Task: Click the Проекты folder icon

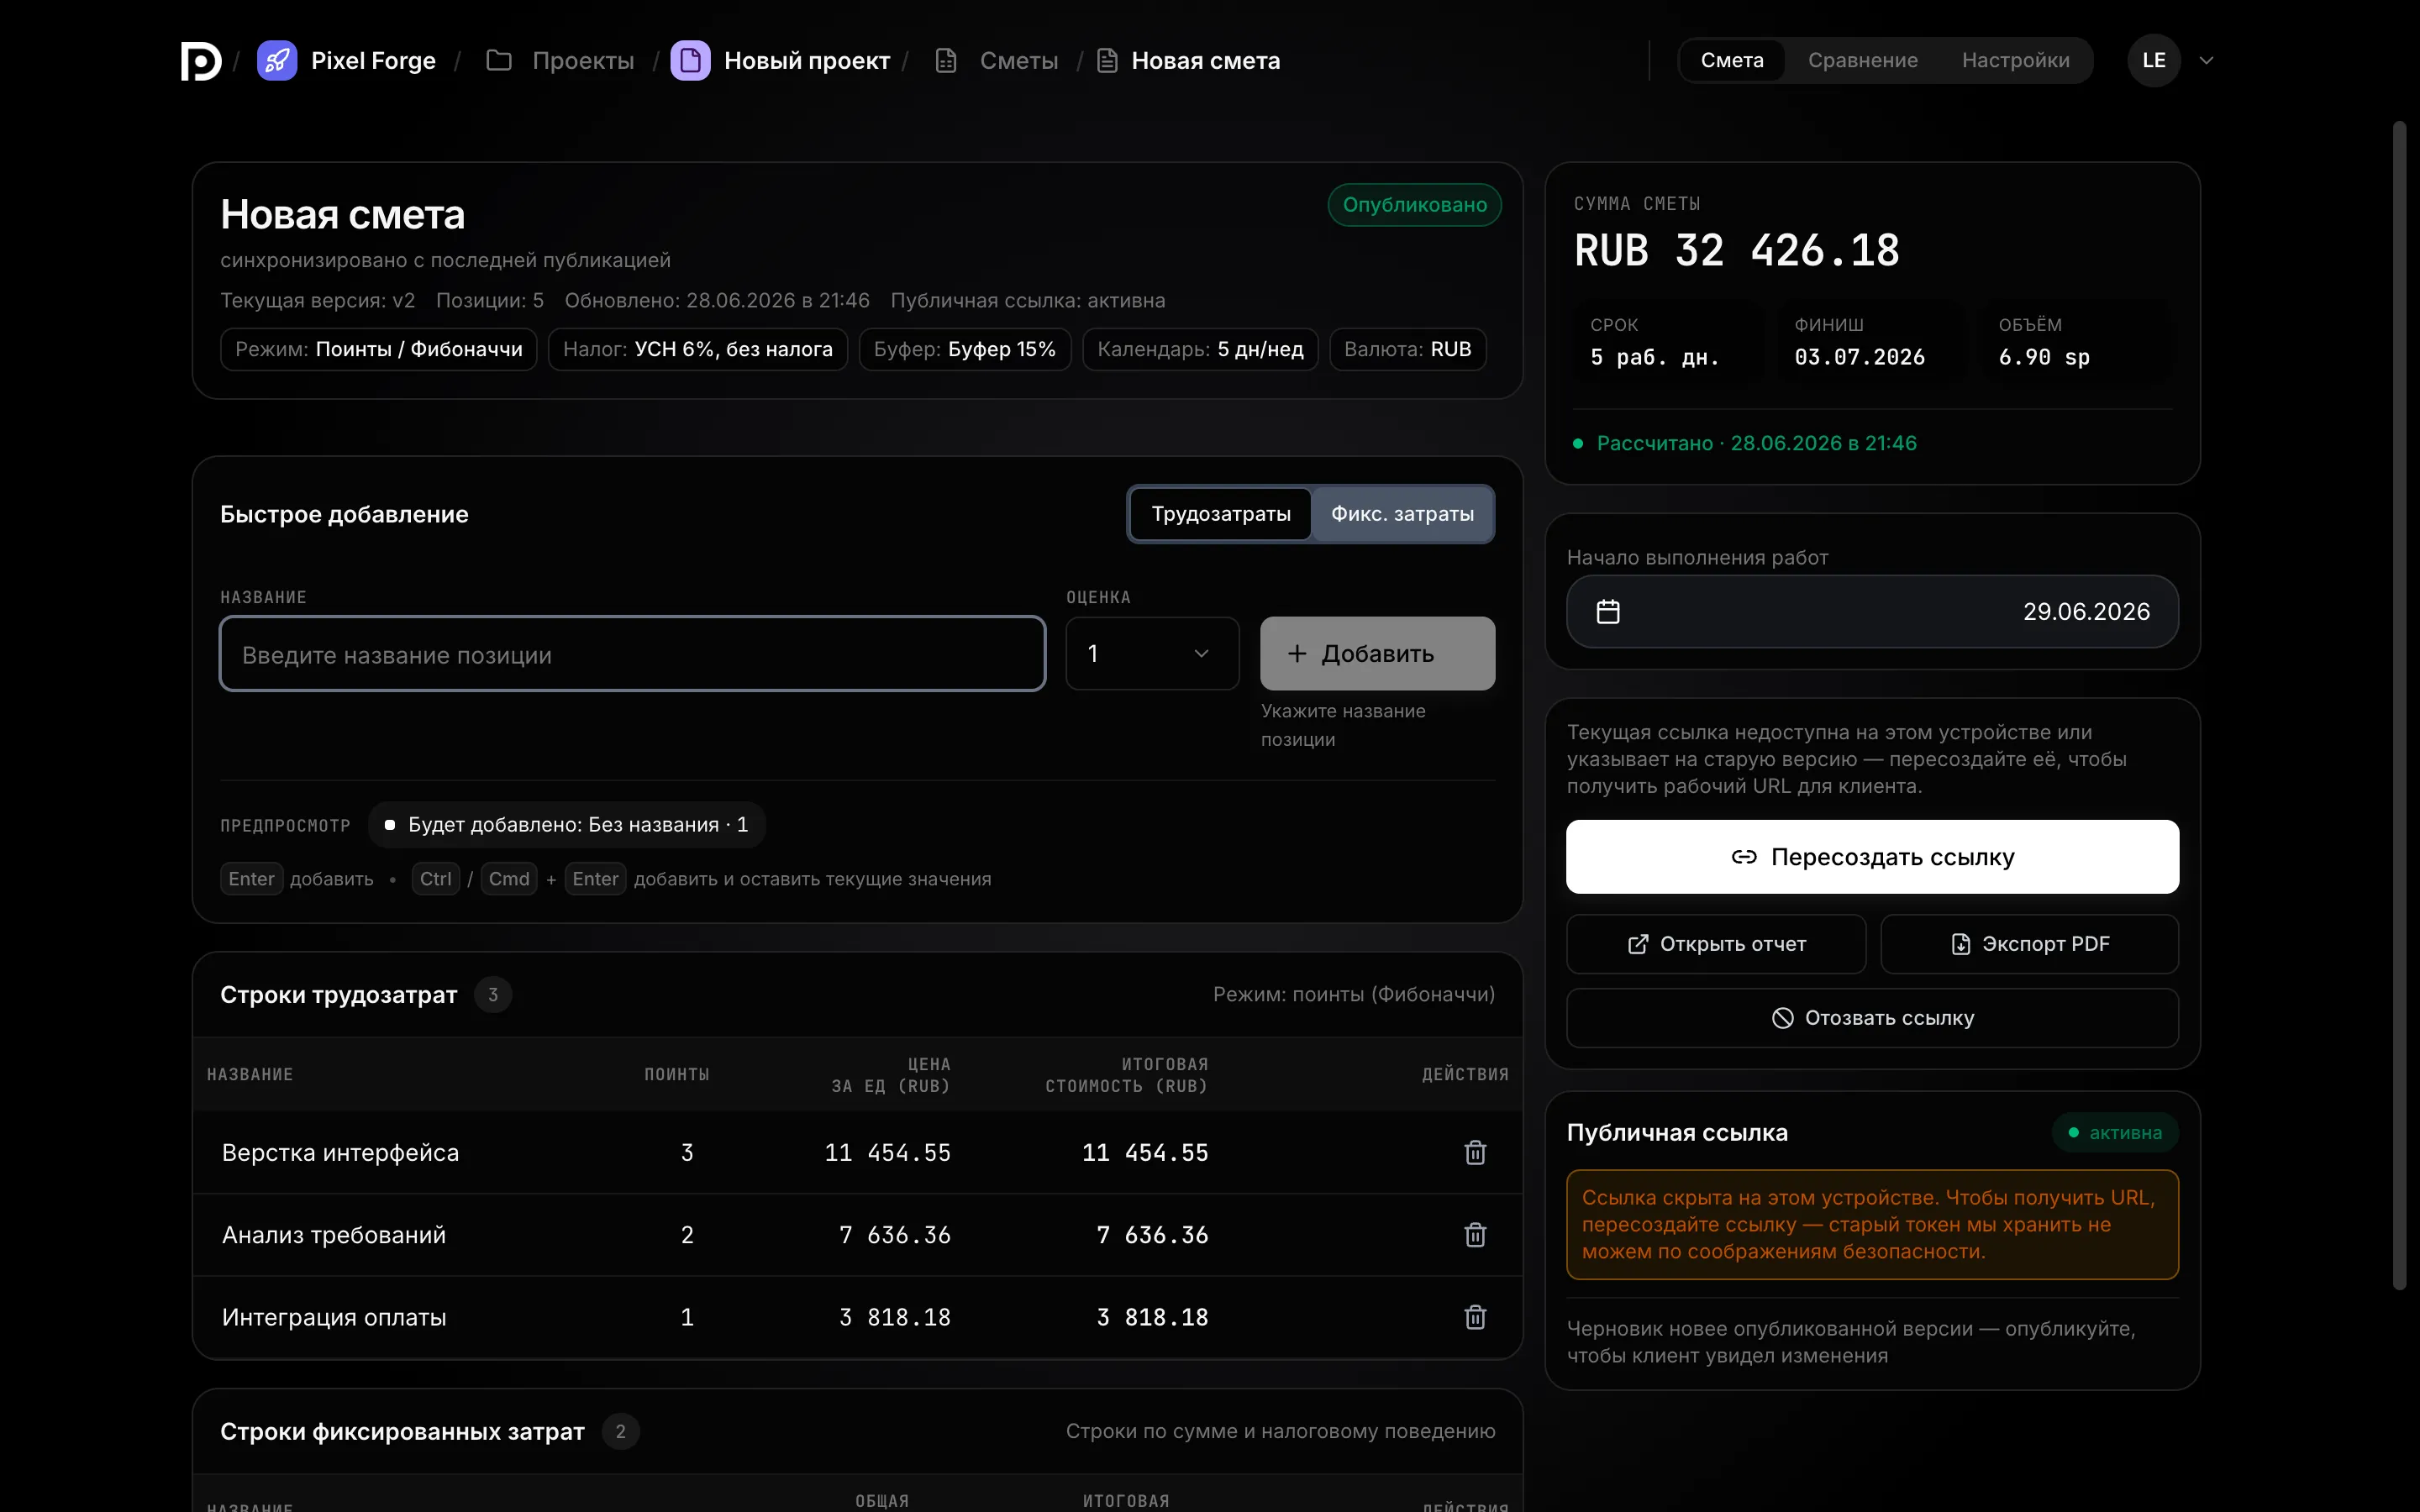Action: coord(499,61)
